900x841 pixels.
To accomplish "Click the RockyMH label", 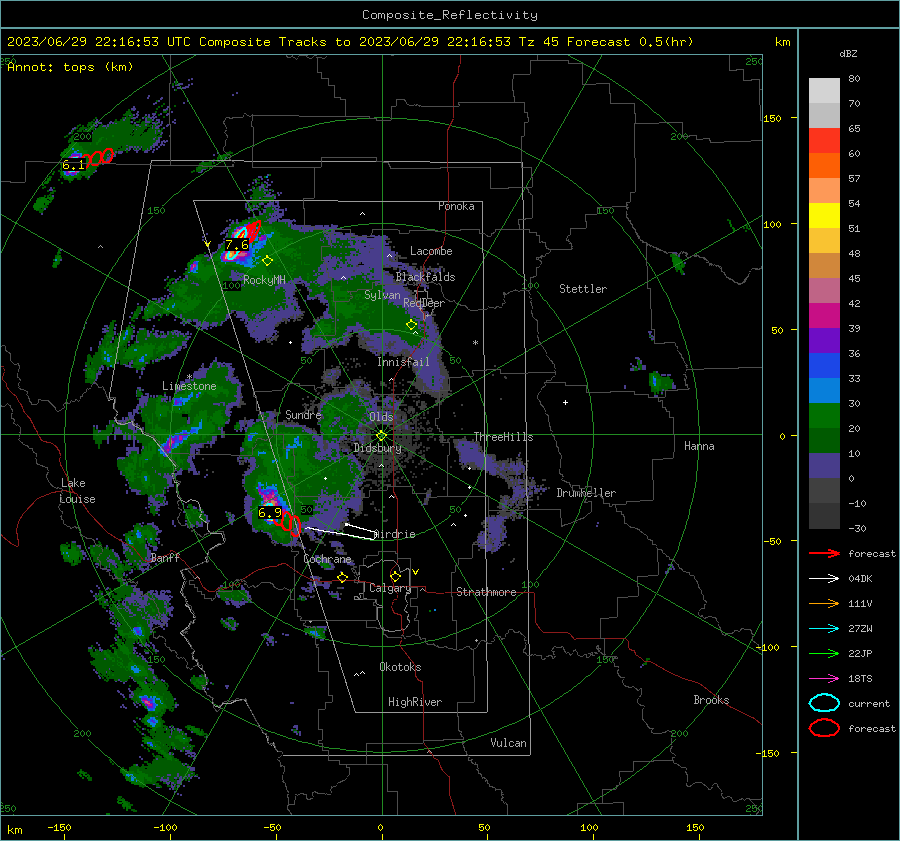I will coord(264,280).
